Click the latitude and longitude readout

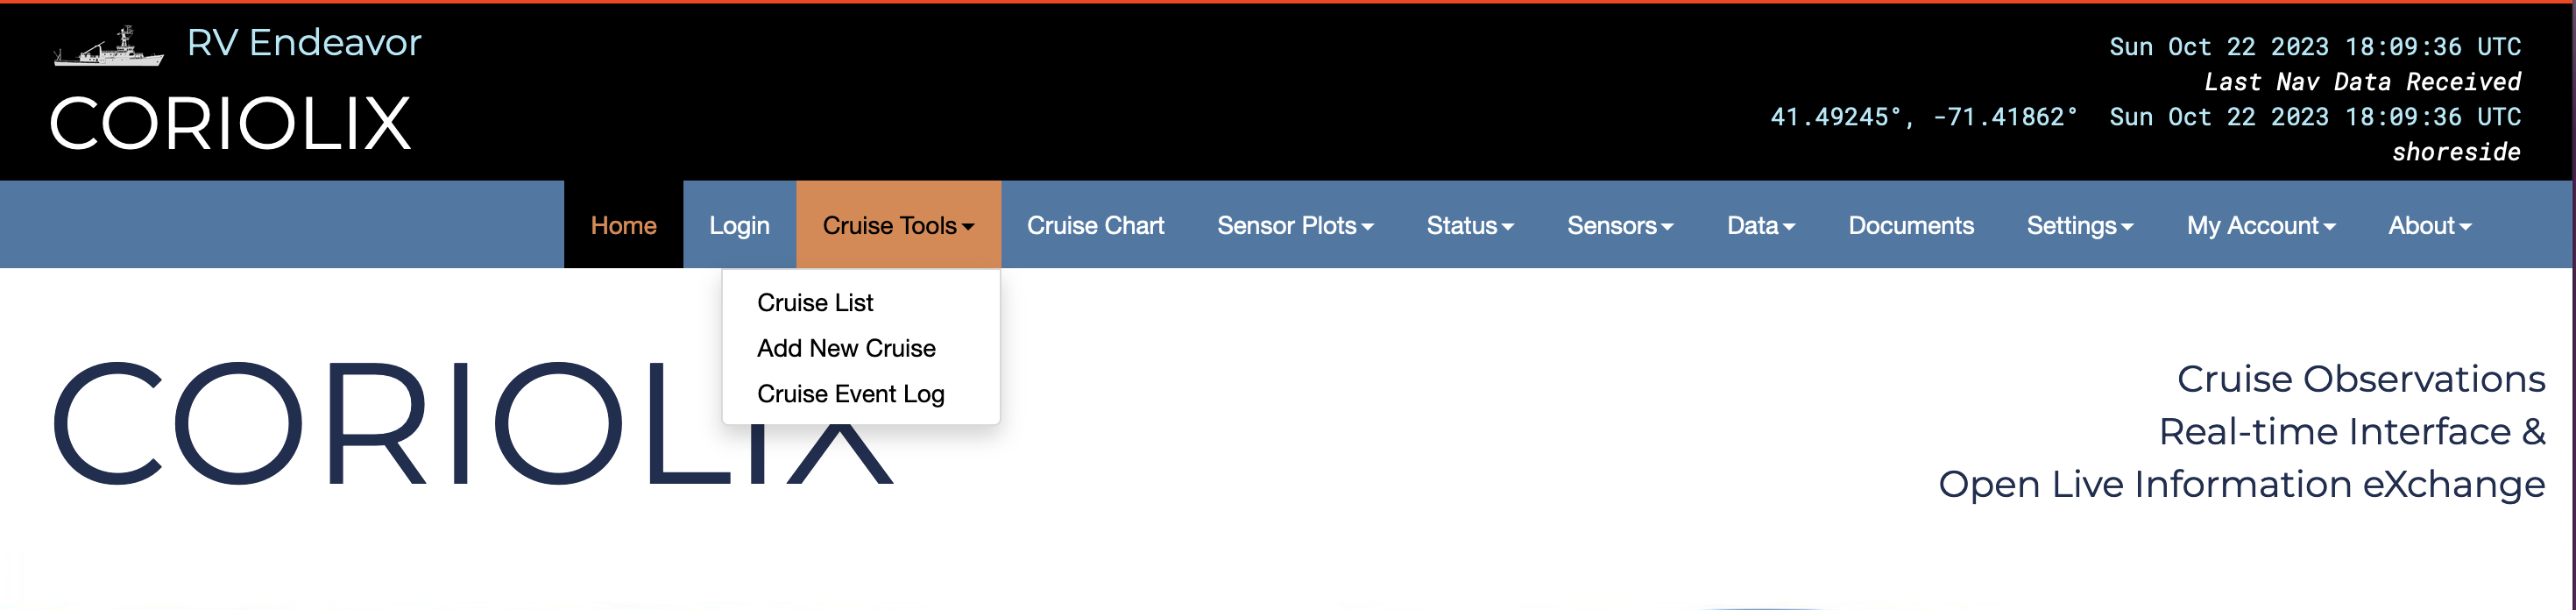tap(1923, 118)
